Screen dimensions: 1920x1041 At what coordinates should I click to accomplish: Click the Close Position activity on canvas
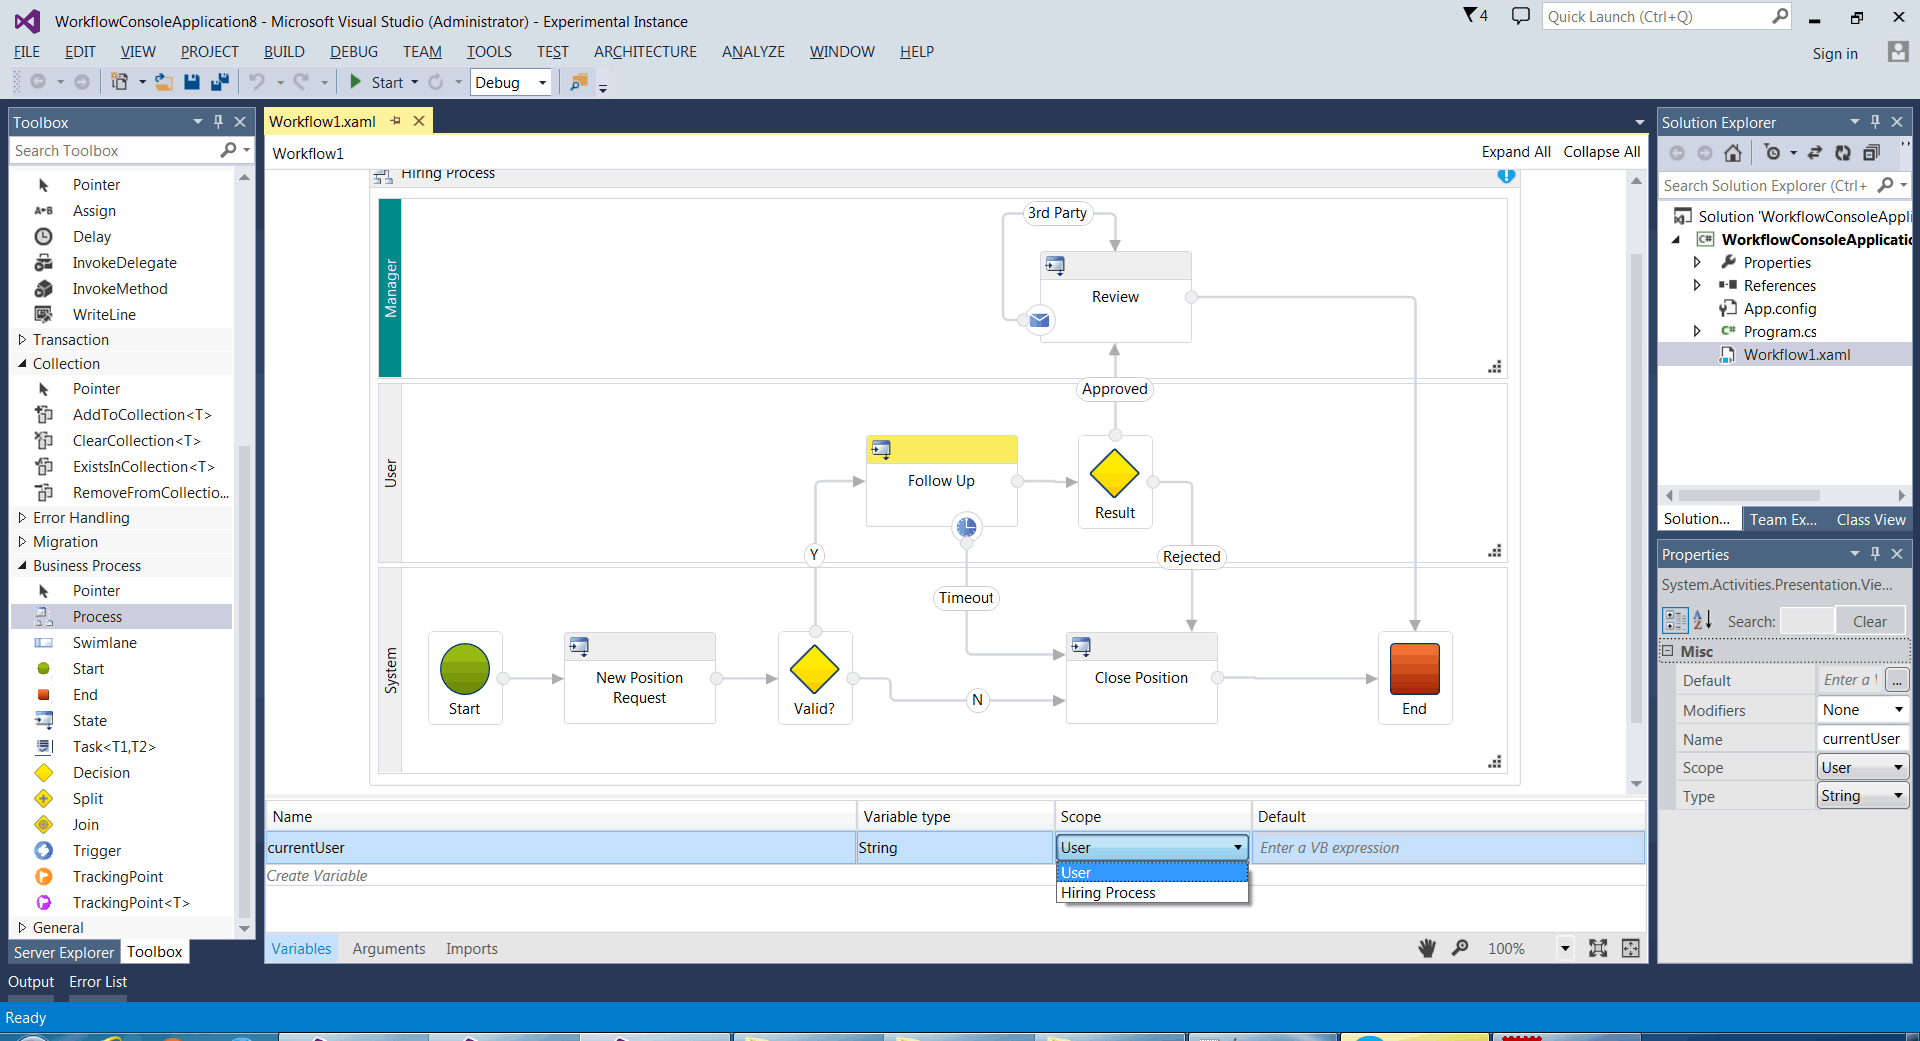coord(1141,678)
